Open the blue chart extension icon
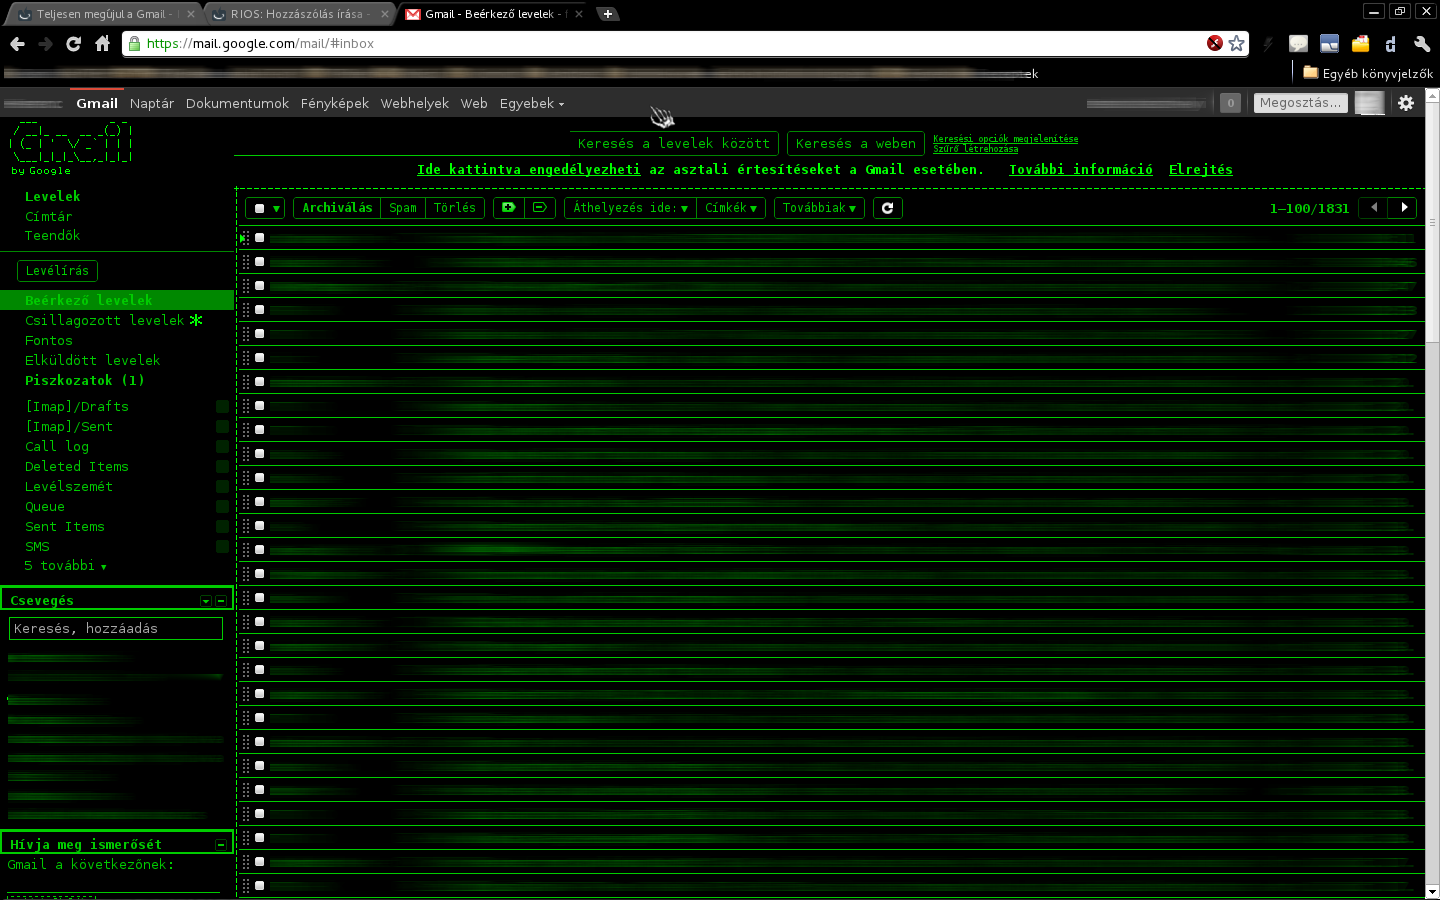The height and width of the screenshot is (900, 1440). 1329,44
